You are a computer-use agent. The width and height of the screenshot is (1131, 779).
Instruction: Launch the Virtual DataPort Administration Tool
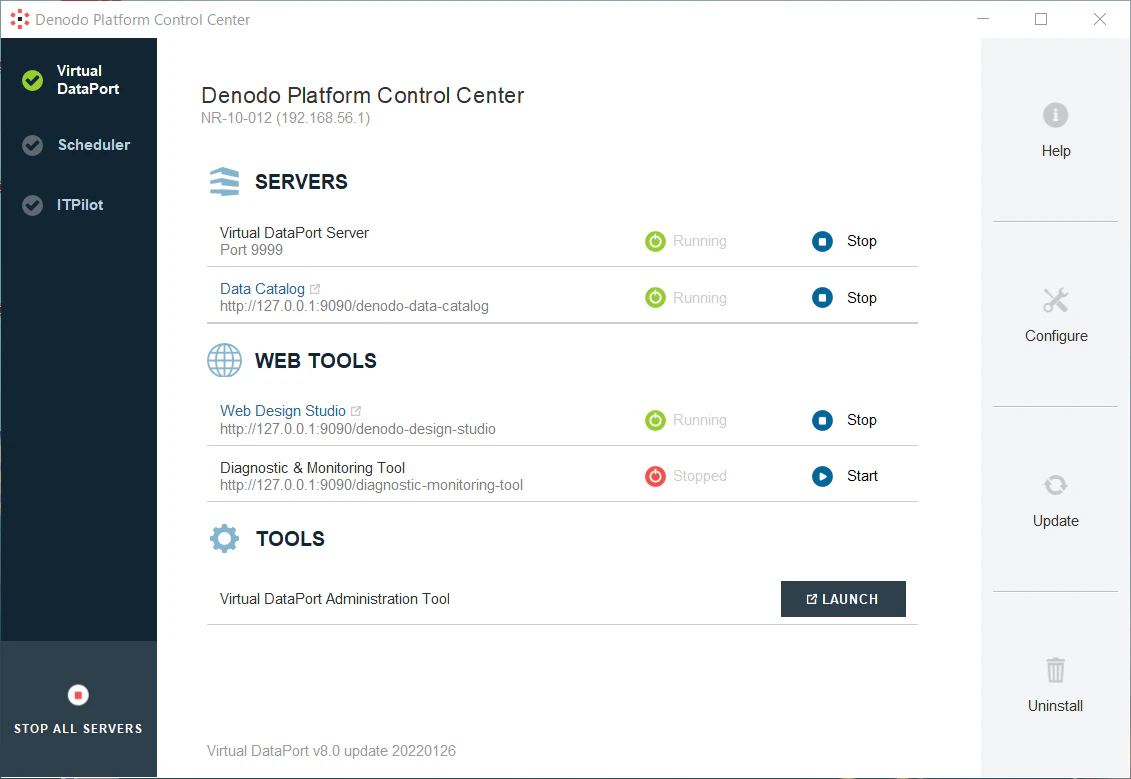[843, 599]
